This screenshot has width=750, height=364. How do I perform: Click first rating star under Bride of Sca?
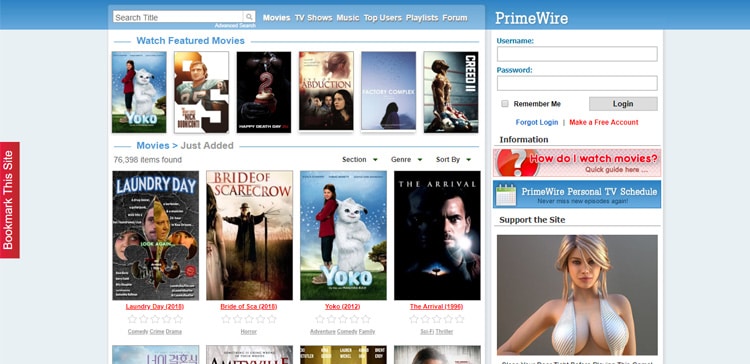pos(226,319)
